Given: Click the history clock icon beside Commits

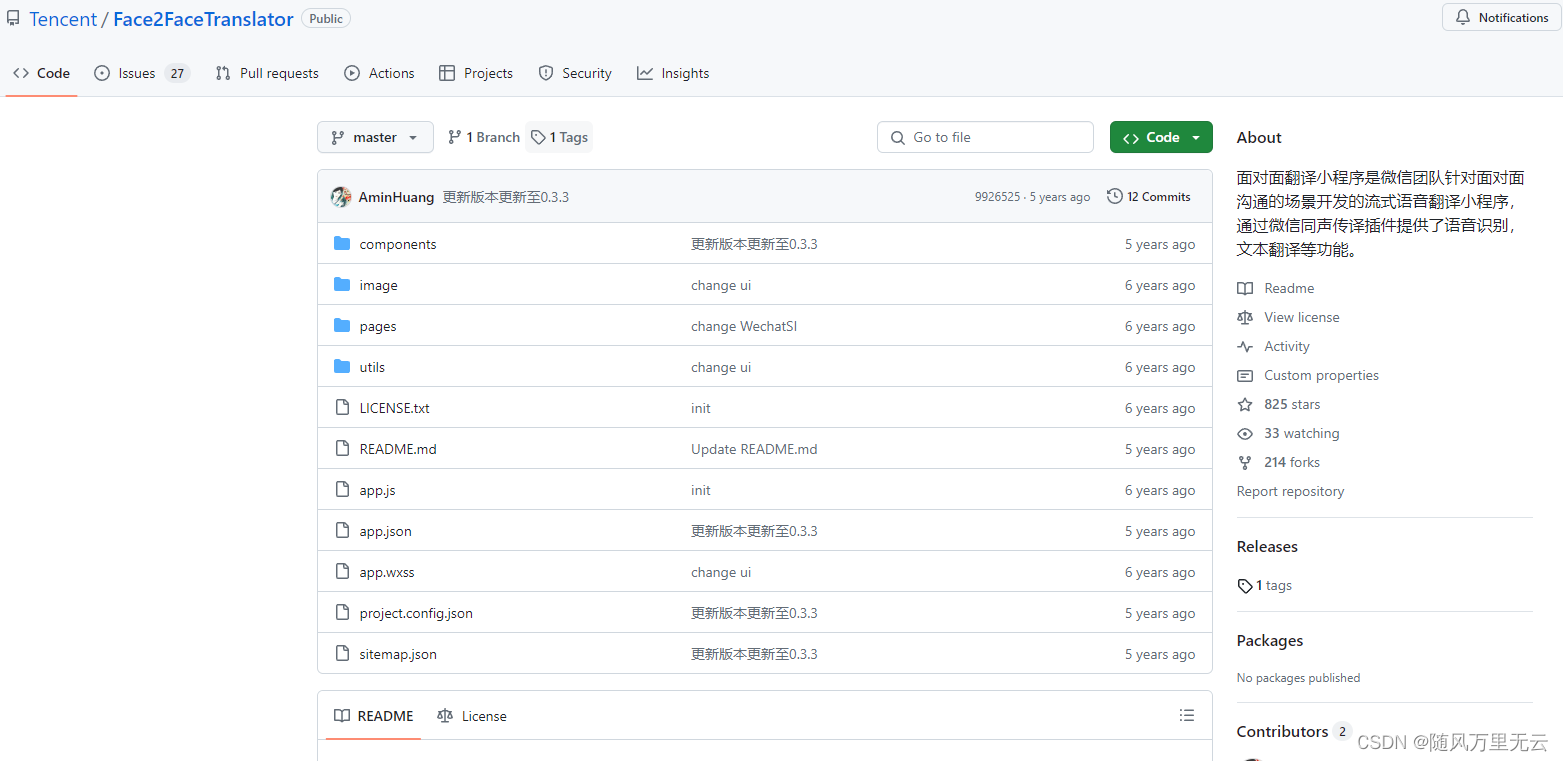Looking at the screenshot, I should [x=1115, y=196].
